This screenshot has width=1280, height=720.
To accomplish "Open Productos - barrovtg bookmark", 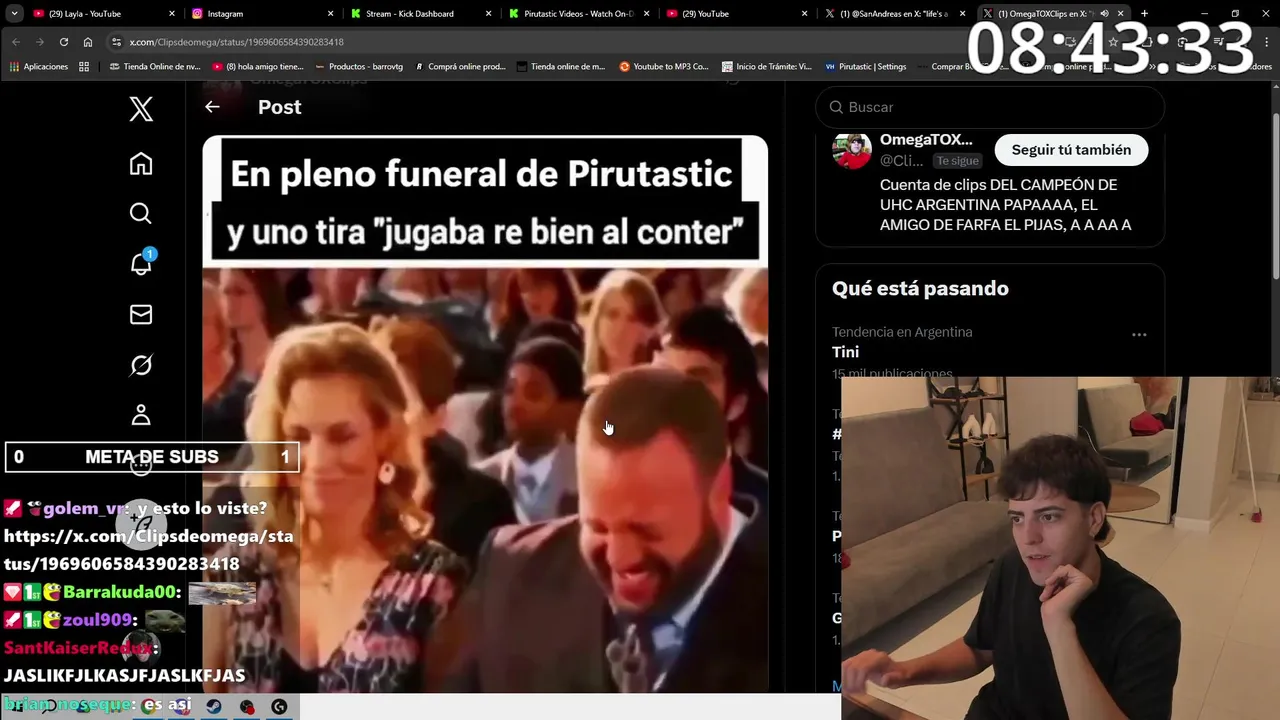I will point(359,67).
